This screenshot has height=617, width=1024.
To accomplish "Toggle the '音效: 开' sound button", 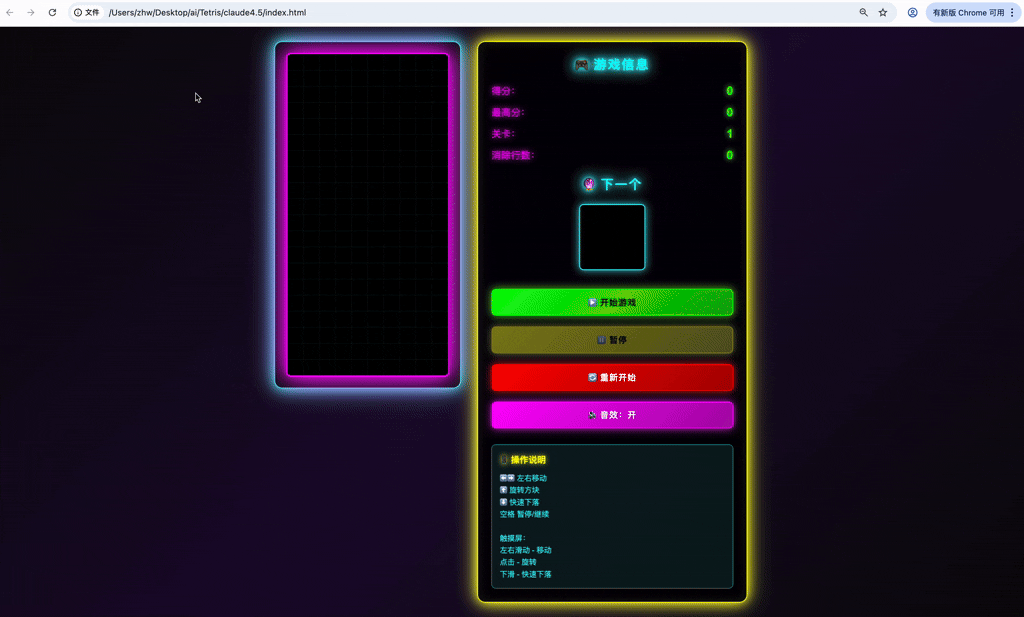I will coord(612,415).
